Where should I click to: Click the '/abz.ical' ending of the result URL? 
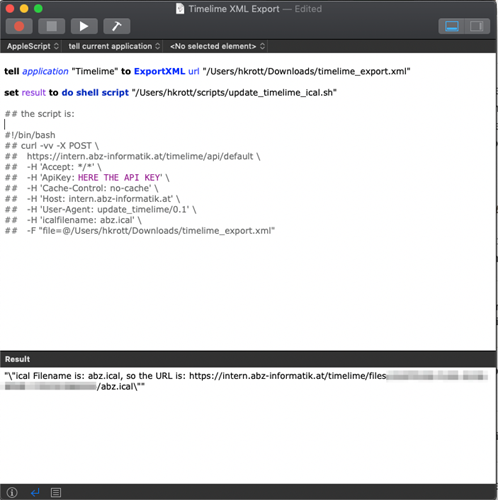click(117, 387)
